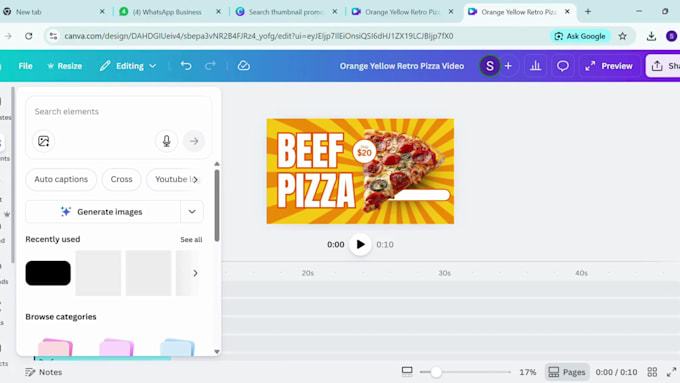Screen dimensions: 680x383
Task: Bookmark this page with the star
Action: 623,36
